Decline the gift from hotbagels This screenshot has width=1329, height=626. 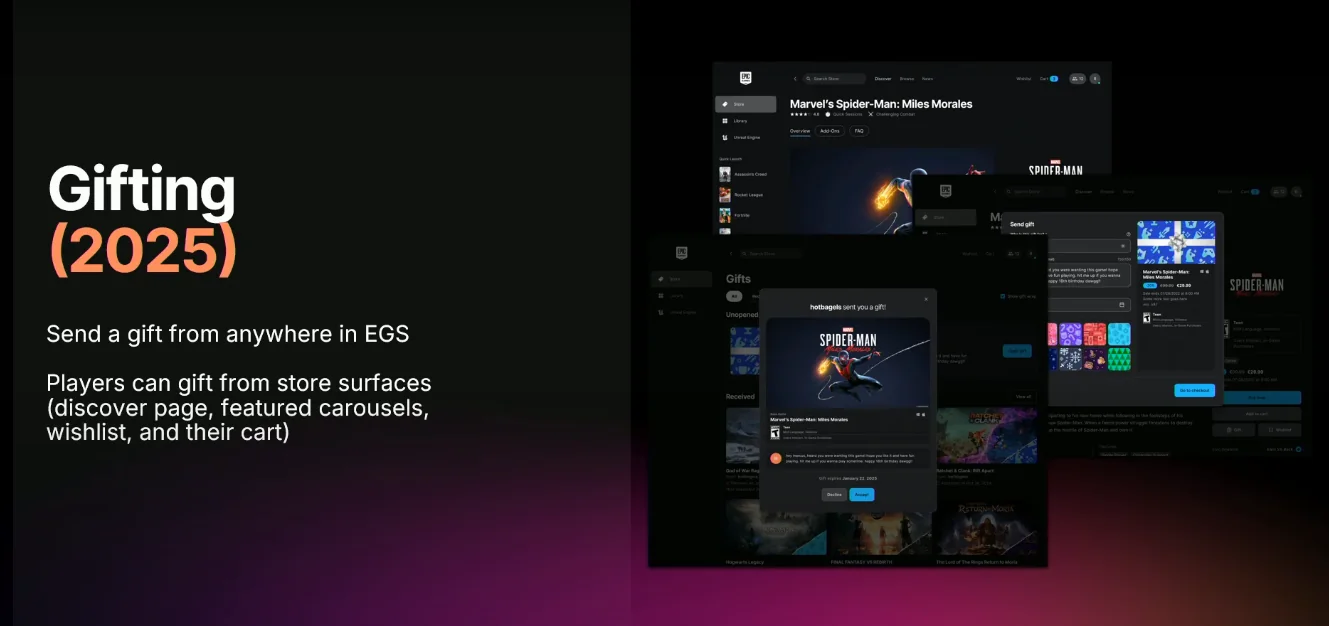834,494
